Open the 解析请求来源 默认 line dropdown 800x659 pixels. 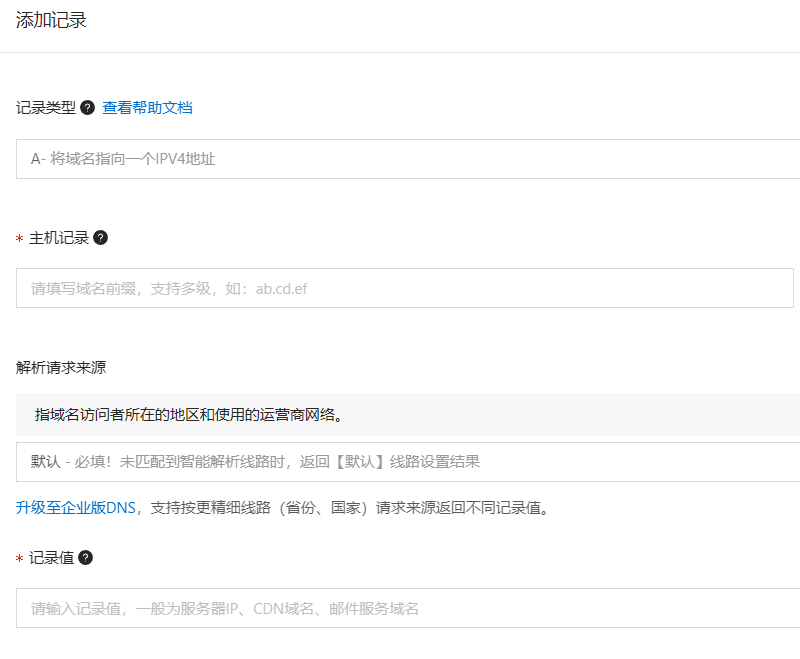408,462
